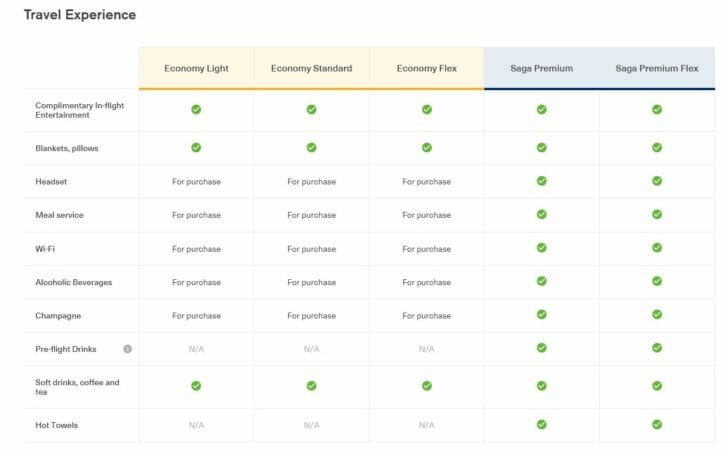Viewport: 728px width, 452px height.
Task: Click Economy Standard For purchase in Headset row
Action: (x=312, y=182)
